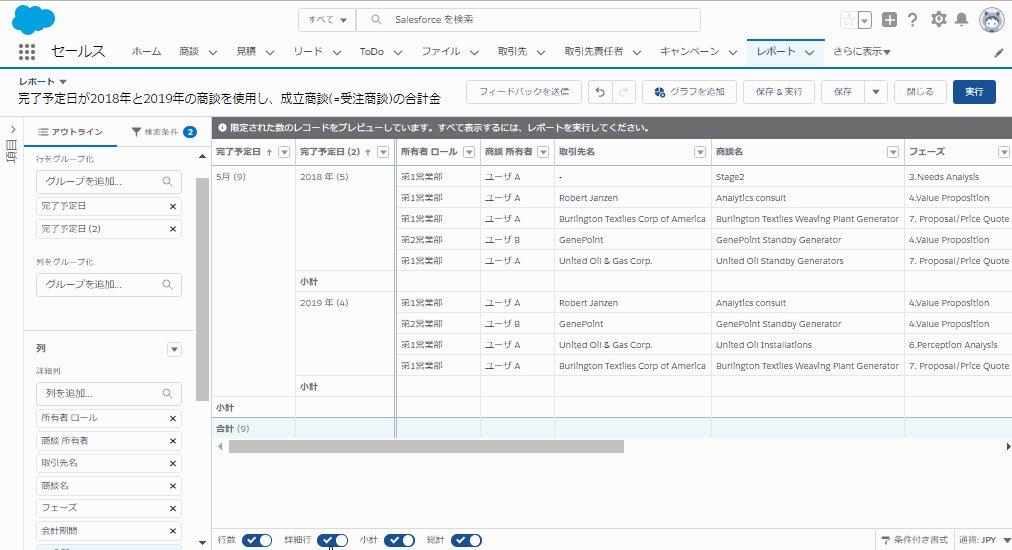This screenshot has height=550, width=1012.
Task: Click the sidebar vertical scrollbar thumb
Action: pyautogui.click(x=202, y=289)
